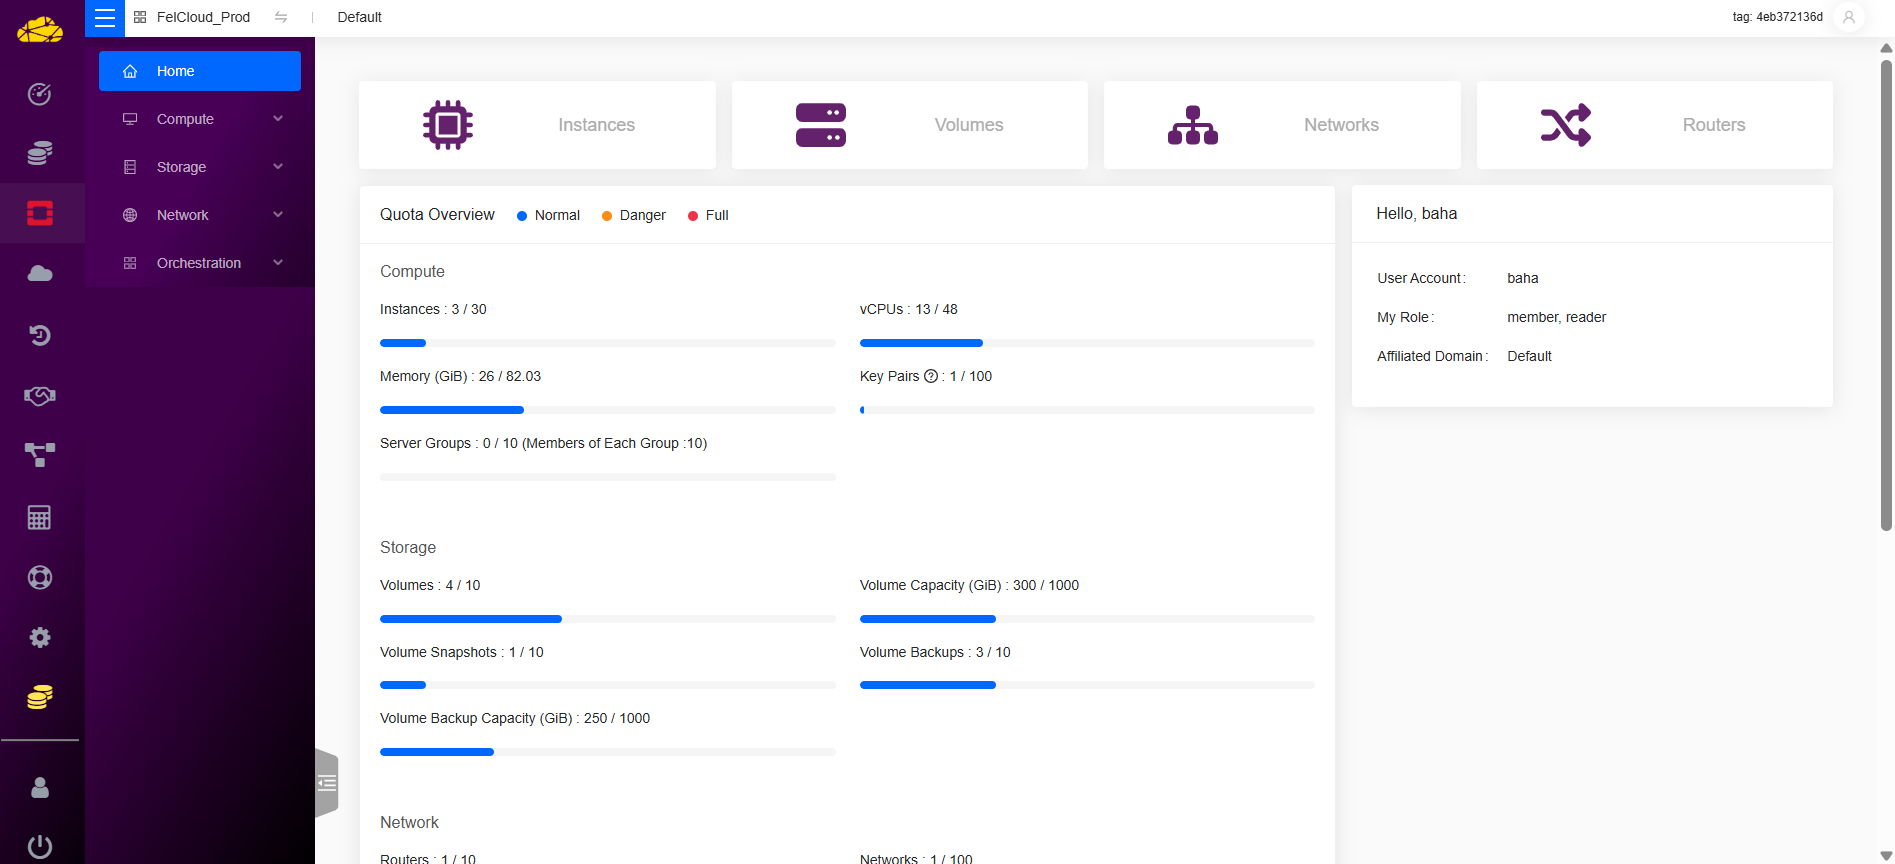1895x864 pixels.
Task: Click the Key Pairs help question icon
Action: point(931,376)
